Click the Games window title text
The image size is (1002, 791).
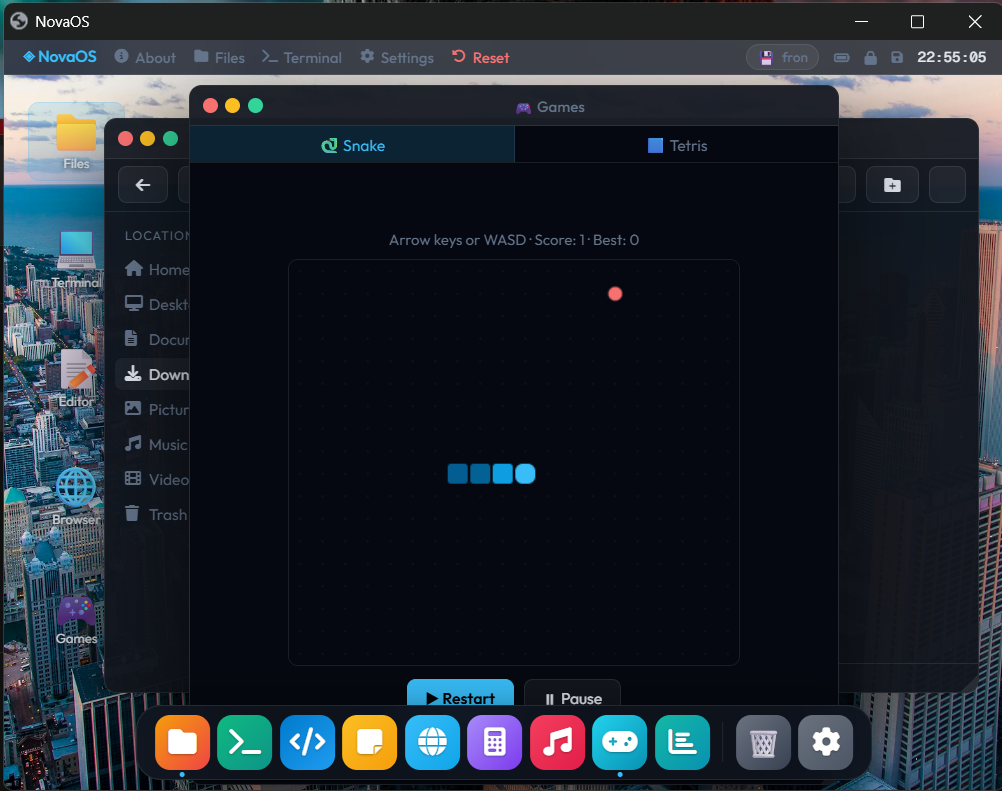[x=560, y=107]
